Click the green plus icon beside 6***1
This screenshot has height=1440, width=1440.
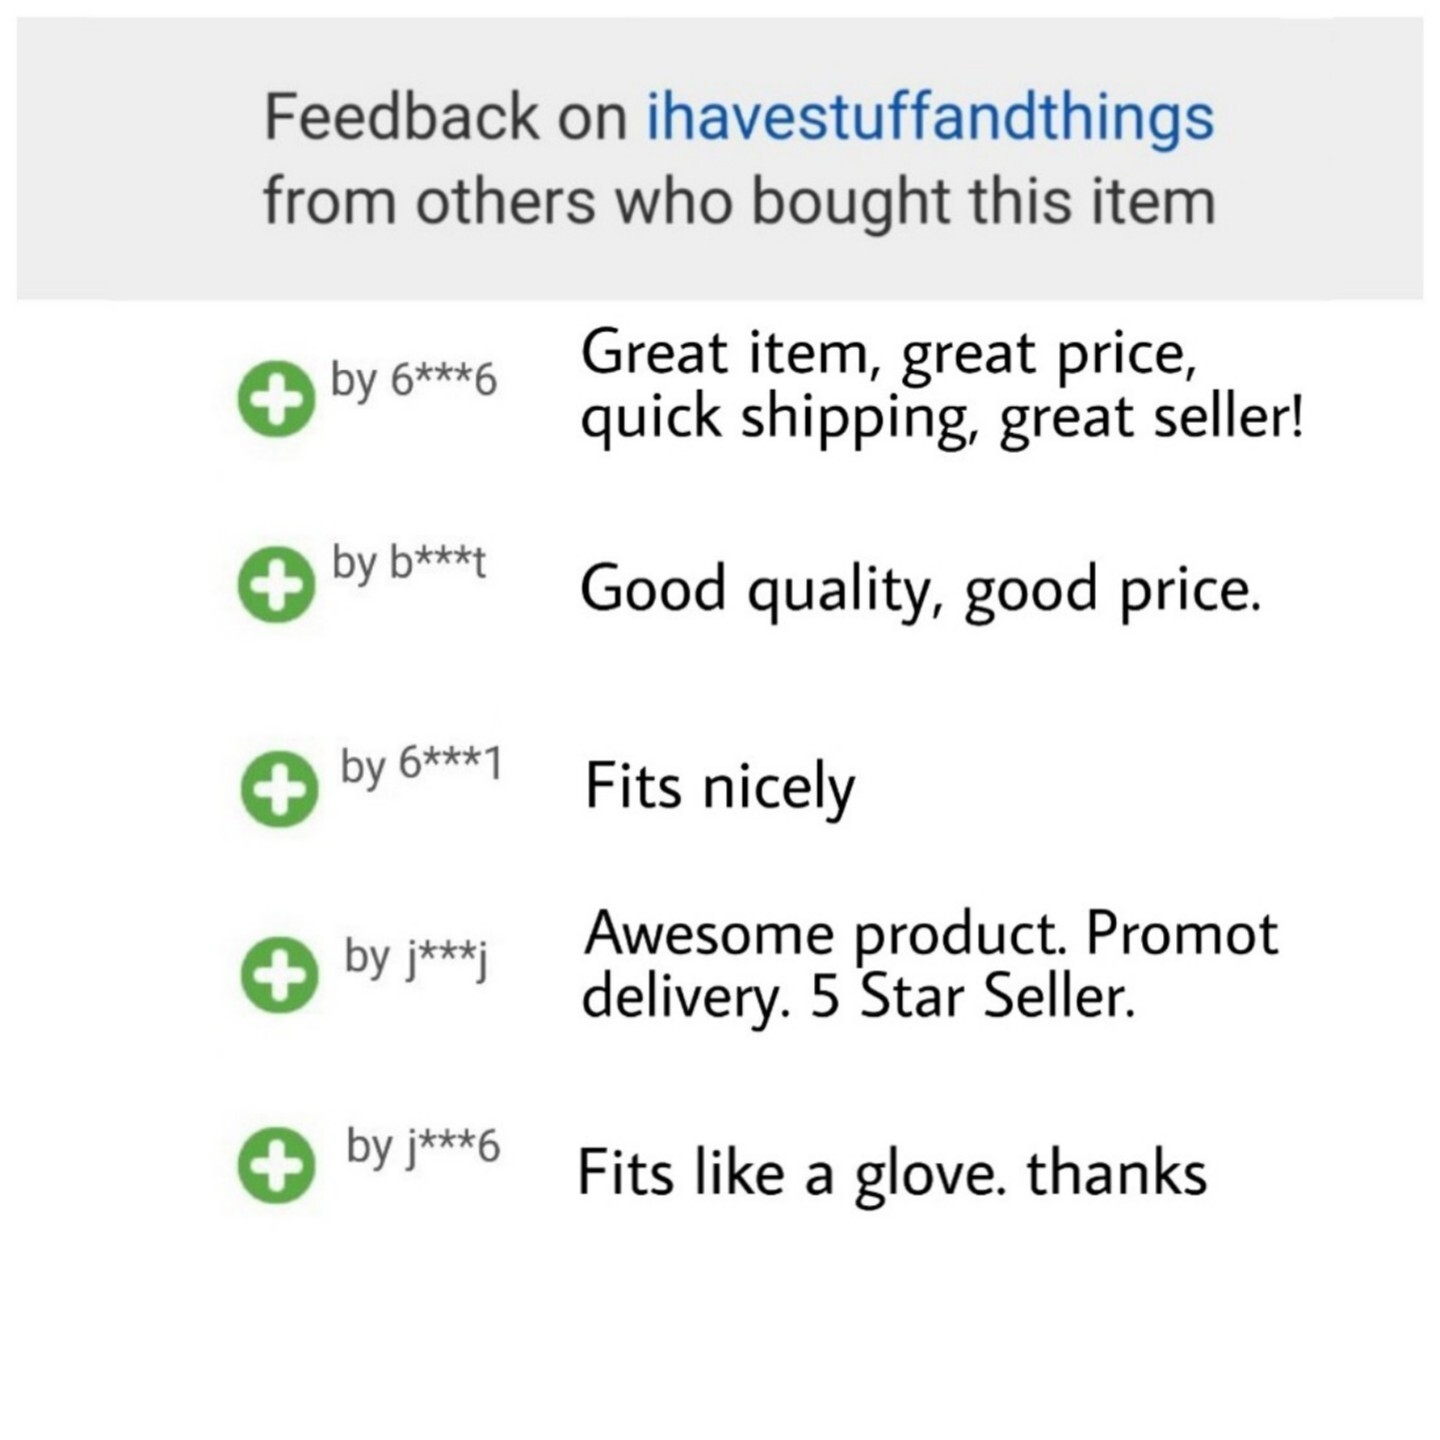pos(279,788)
